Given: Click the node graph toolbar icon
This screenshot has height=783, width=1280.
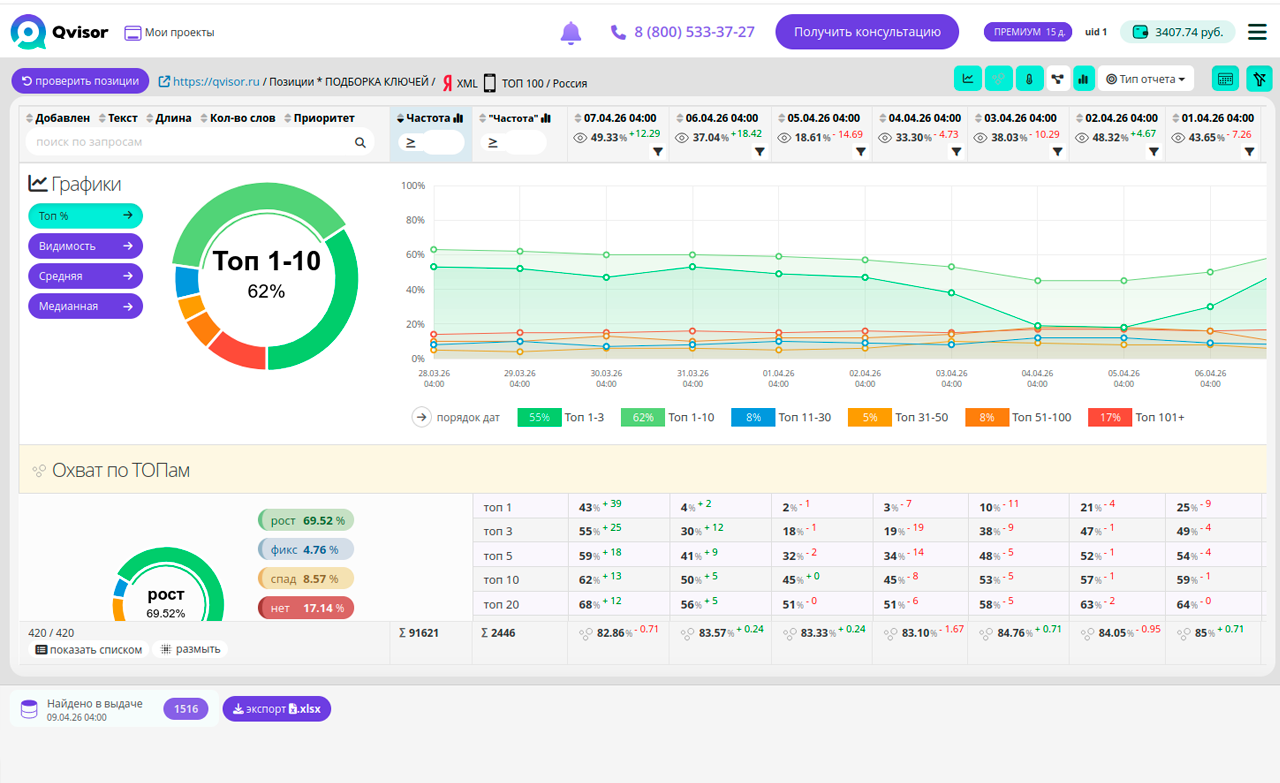Looking at the screenshot, I should pyautogui.click(x=1056, y=79).
